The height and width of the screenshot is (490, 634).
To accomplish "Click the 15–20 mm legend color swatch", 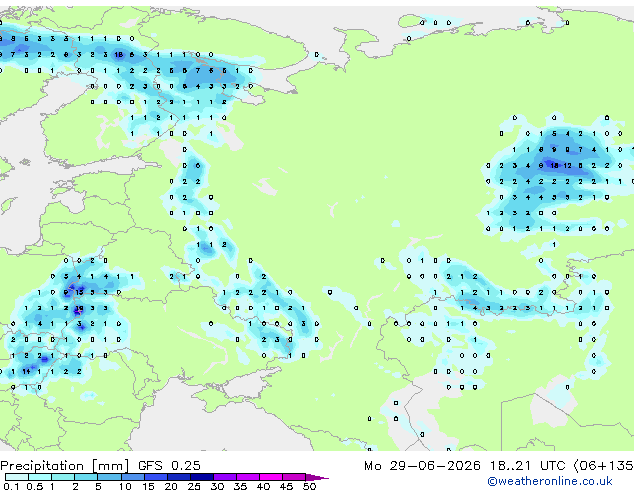I will 156,477.
